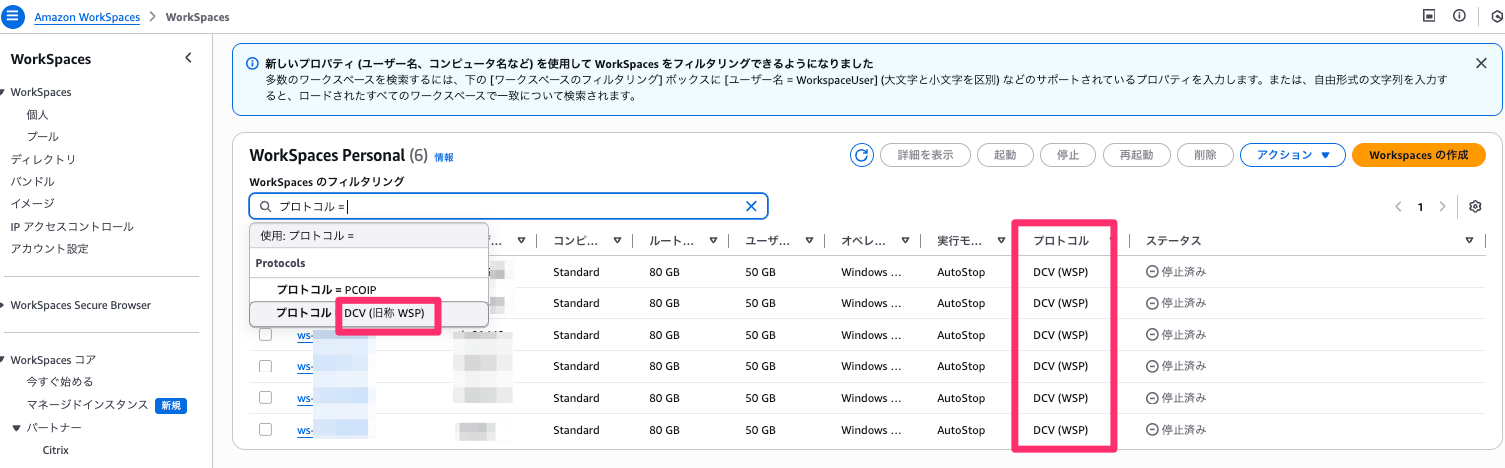The image size is (1505, 468).
Task: Select the checkbox in the second-to-last WorkSpace row
Action: coord(265,397)
